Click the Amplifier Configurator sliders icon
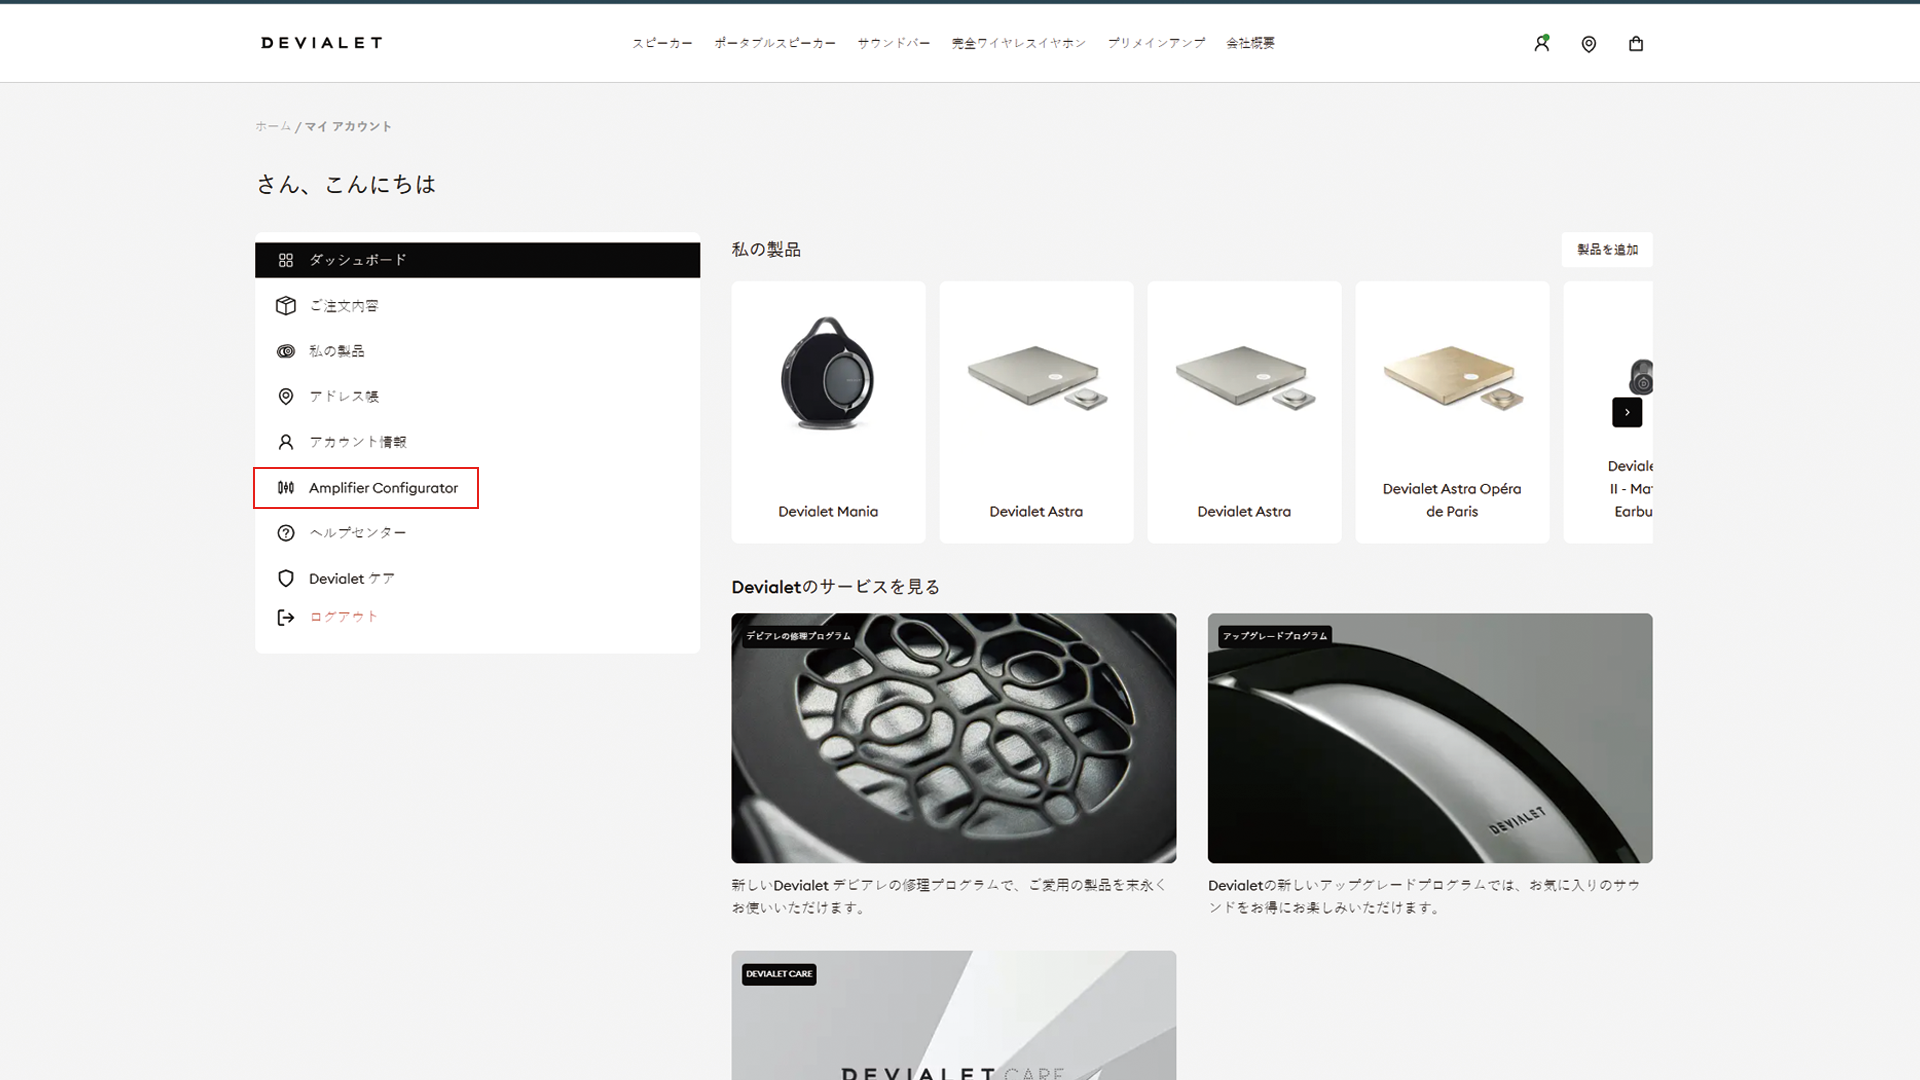1920x1080 pixels. coord(286,488)
